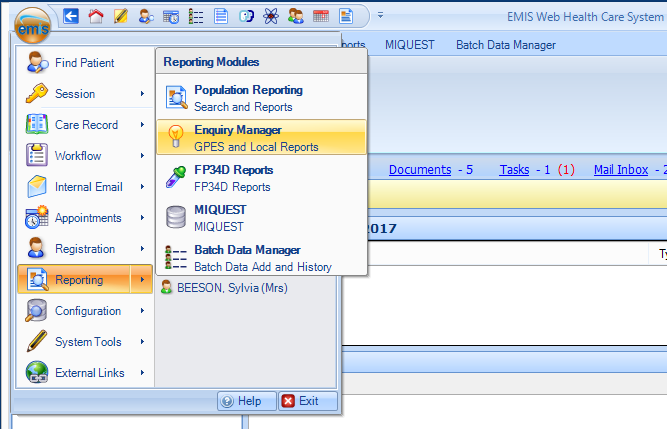Click the blue cards toolbar icon
The width and height of the screenshot is (667, 429).
click(x=246, y=17)
